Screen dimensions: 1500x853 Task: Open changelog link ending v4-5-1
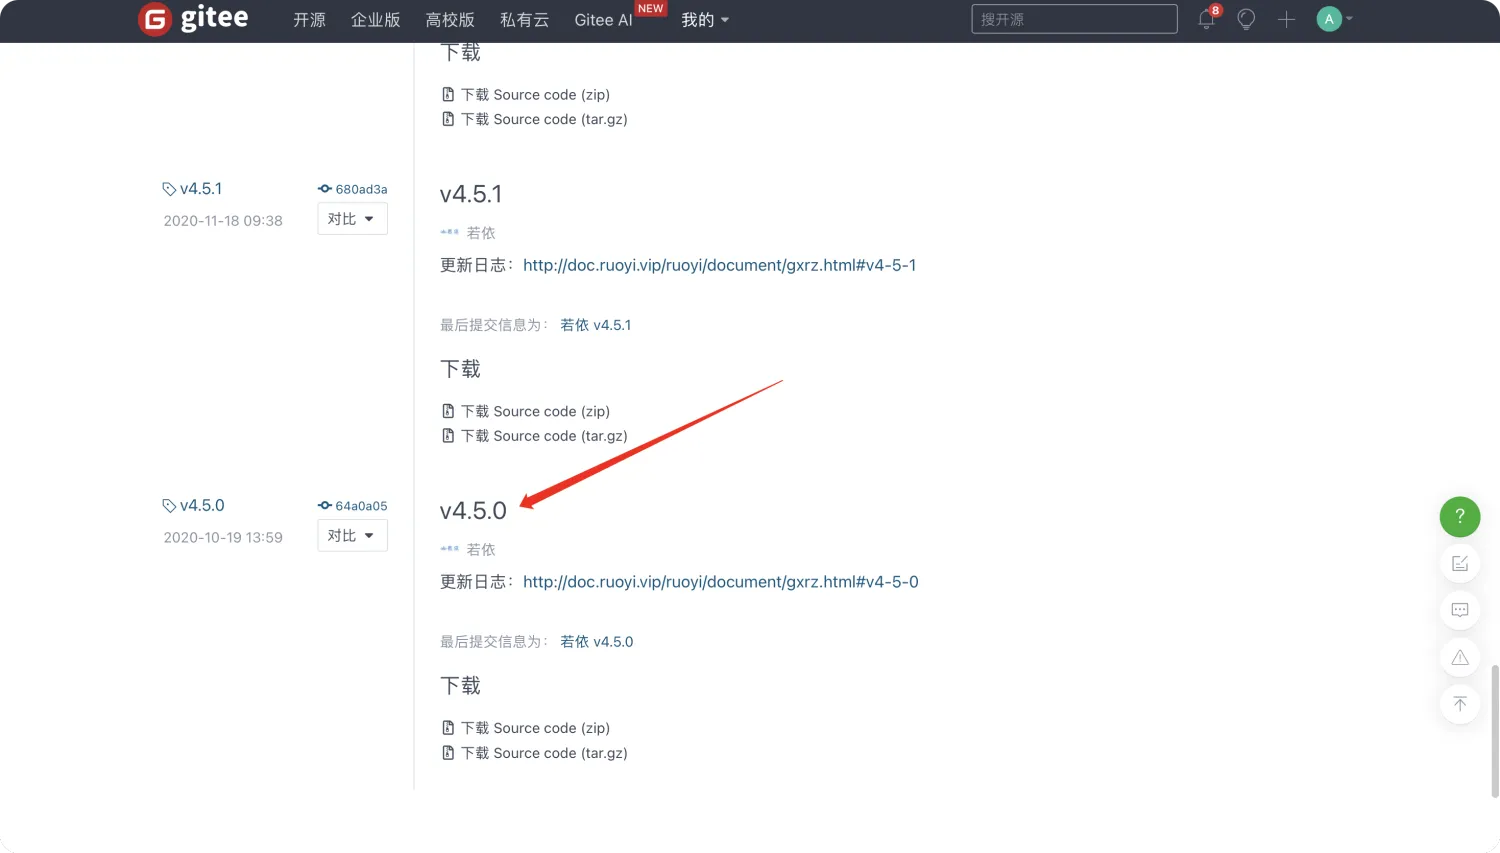(719, 265)
